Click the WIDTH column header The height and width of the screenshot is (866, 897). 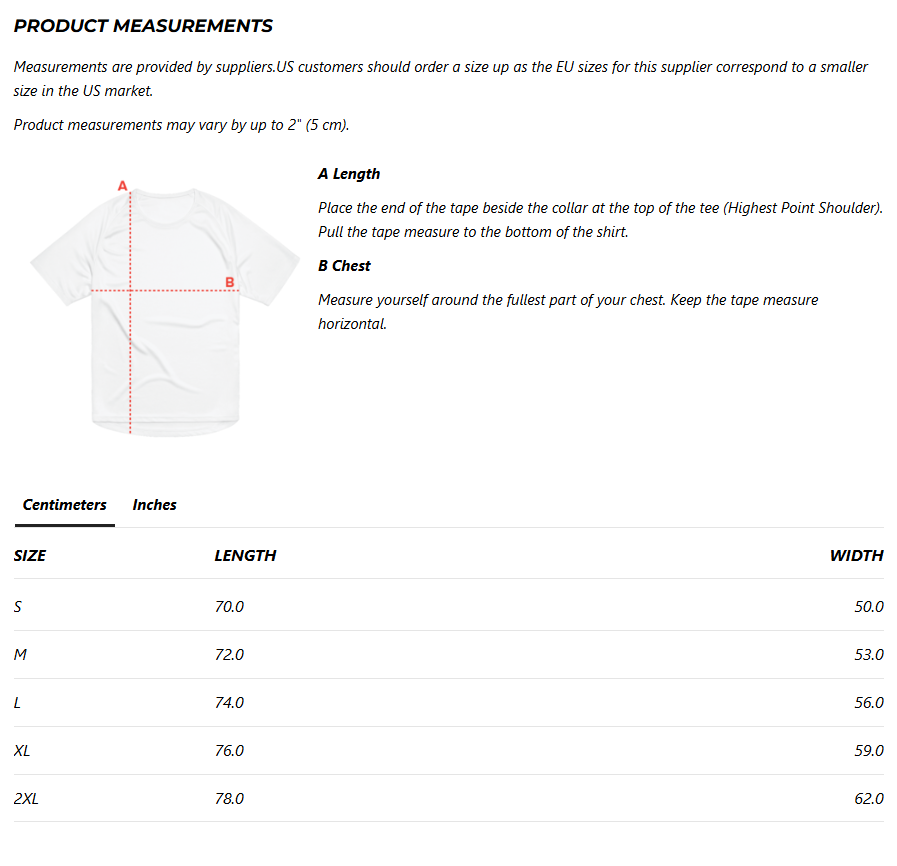pos(856,555)
